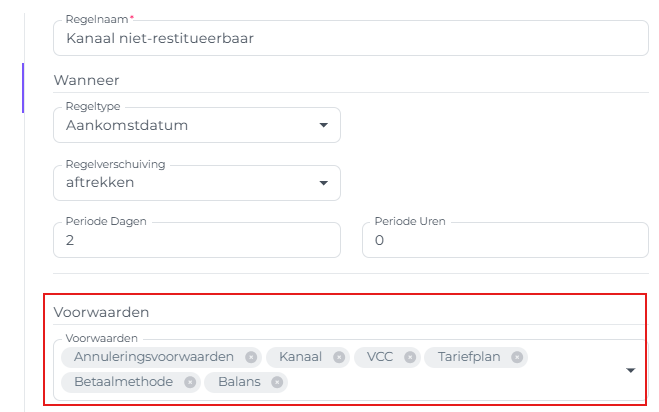
Task: Click the Betaalmethode chip label
Action: click(x=123, y=382)
